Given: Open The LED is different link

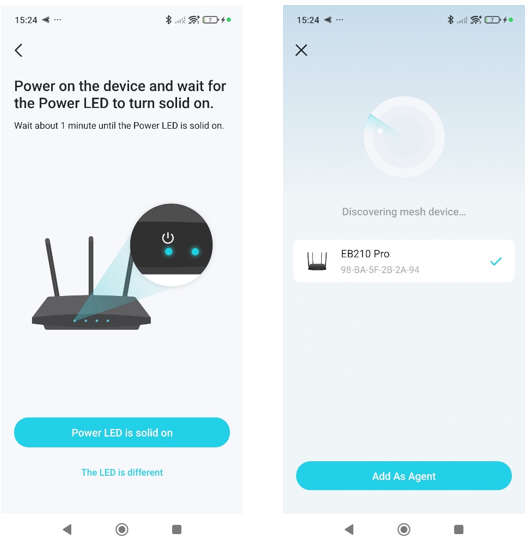Looking at the screenshot, I should point(122,472).
